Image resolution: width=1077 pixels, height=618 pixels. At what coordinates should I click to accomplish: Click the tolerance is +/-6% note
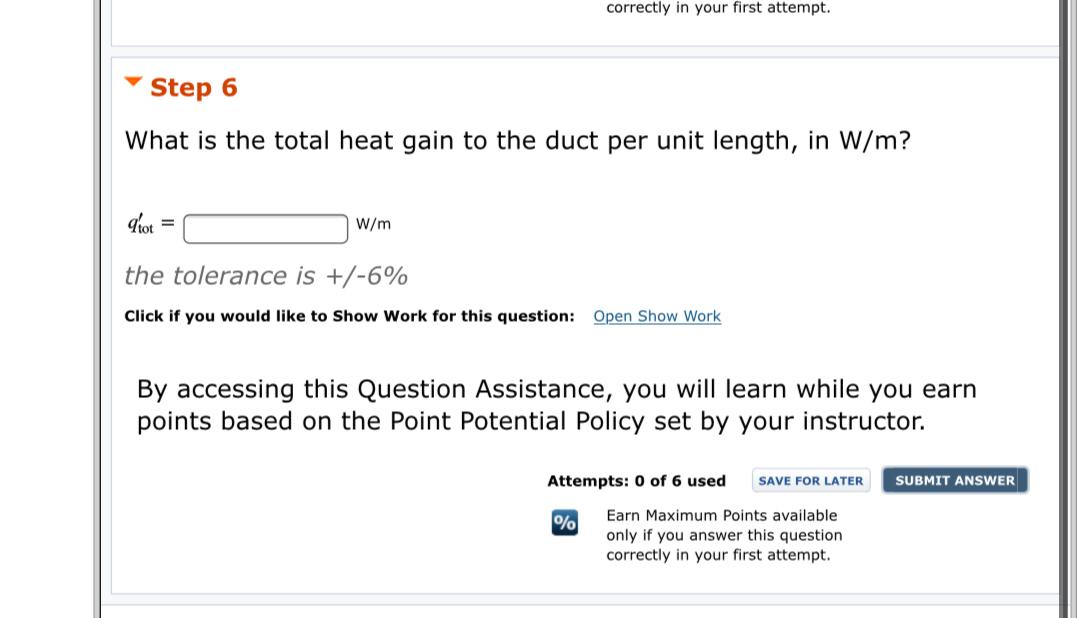coord(266,275)
